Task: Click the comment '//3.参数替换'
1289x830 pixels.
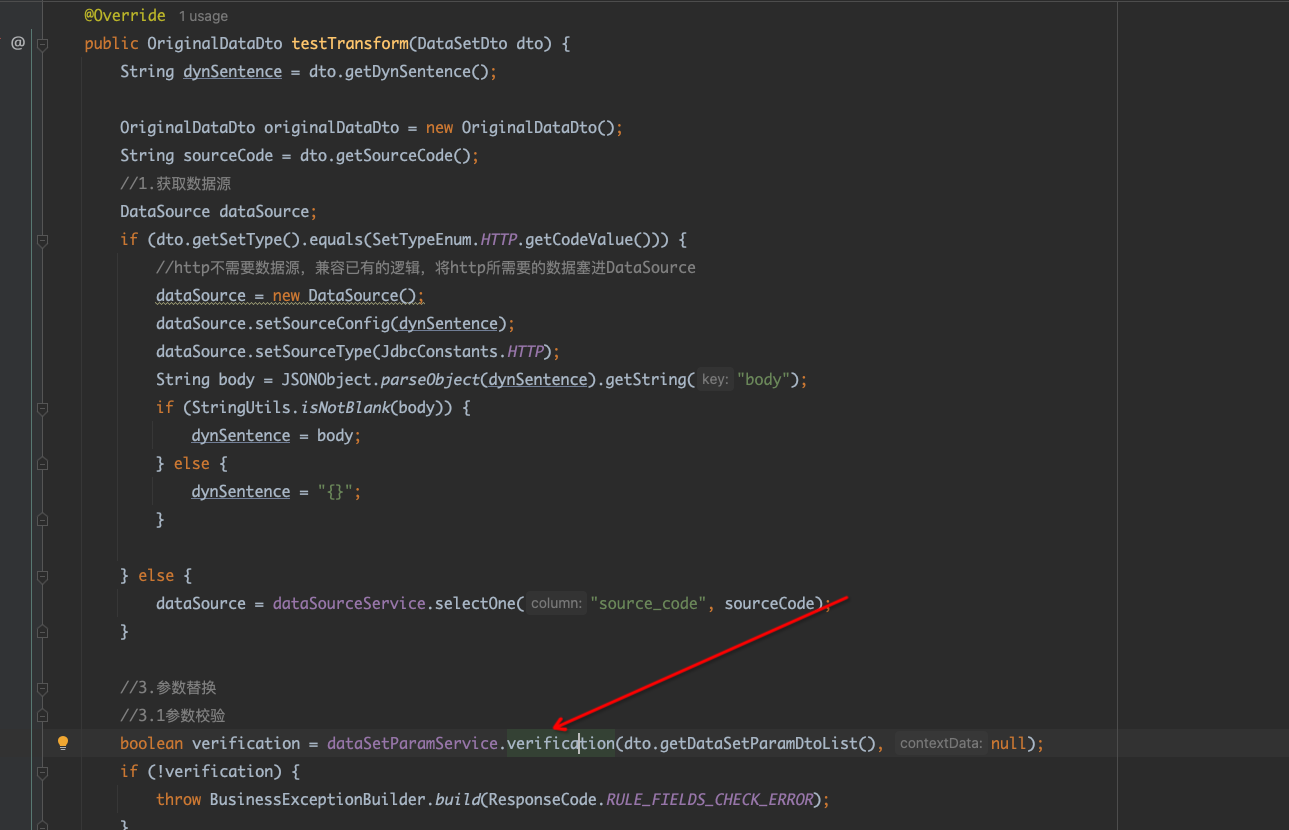Action: click(168, 687)
